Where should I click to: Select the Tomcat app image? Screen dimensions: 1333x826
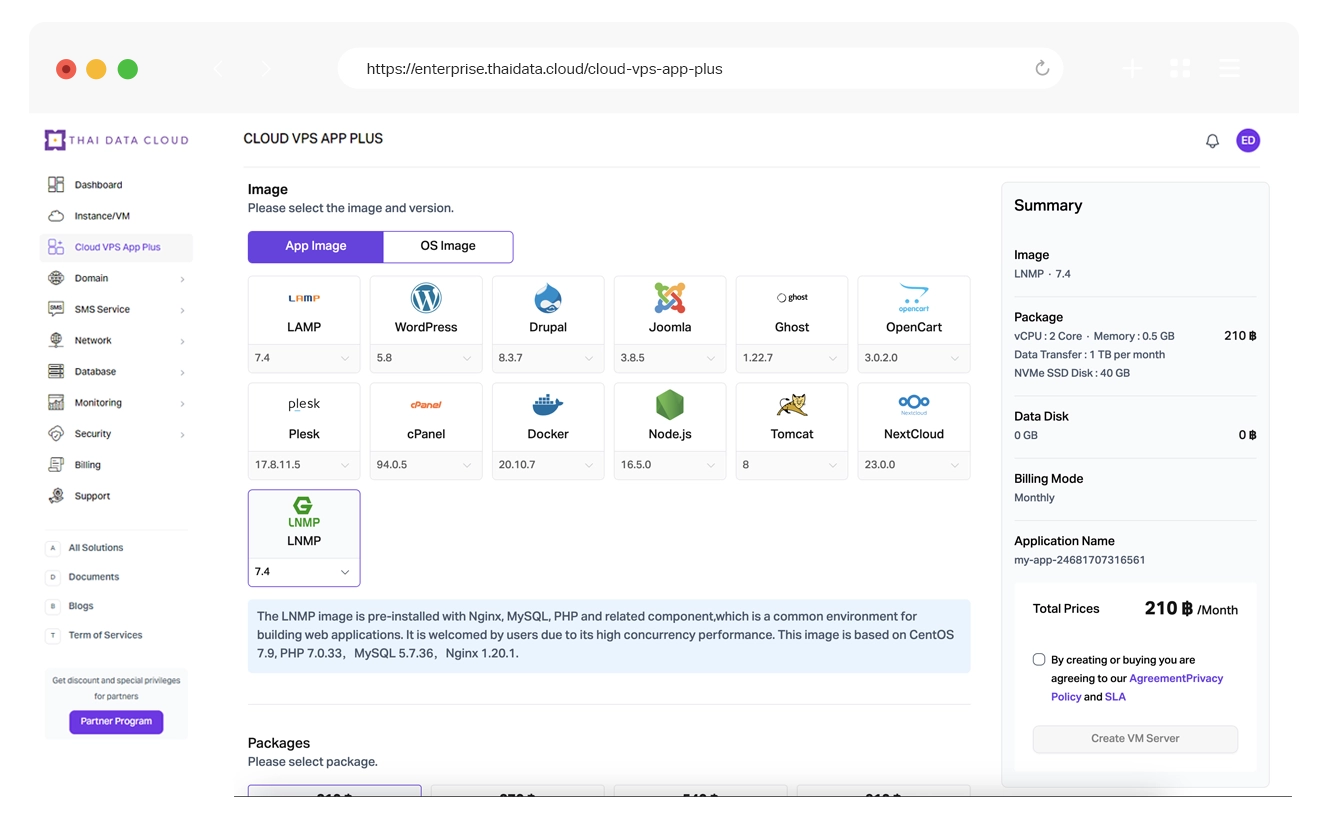point(792,418)
